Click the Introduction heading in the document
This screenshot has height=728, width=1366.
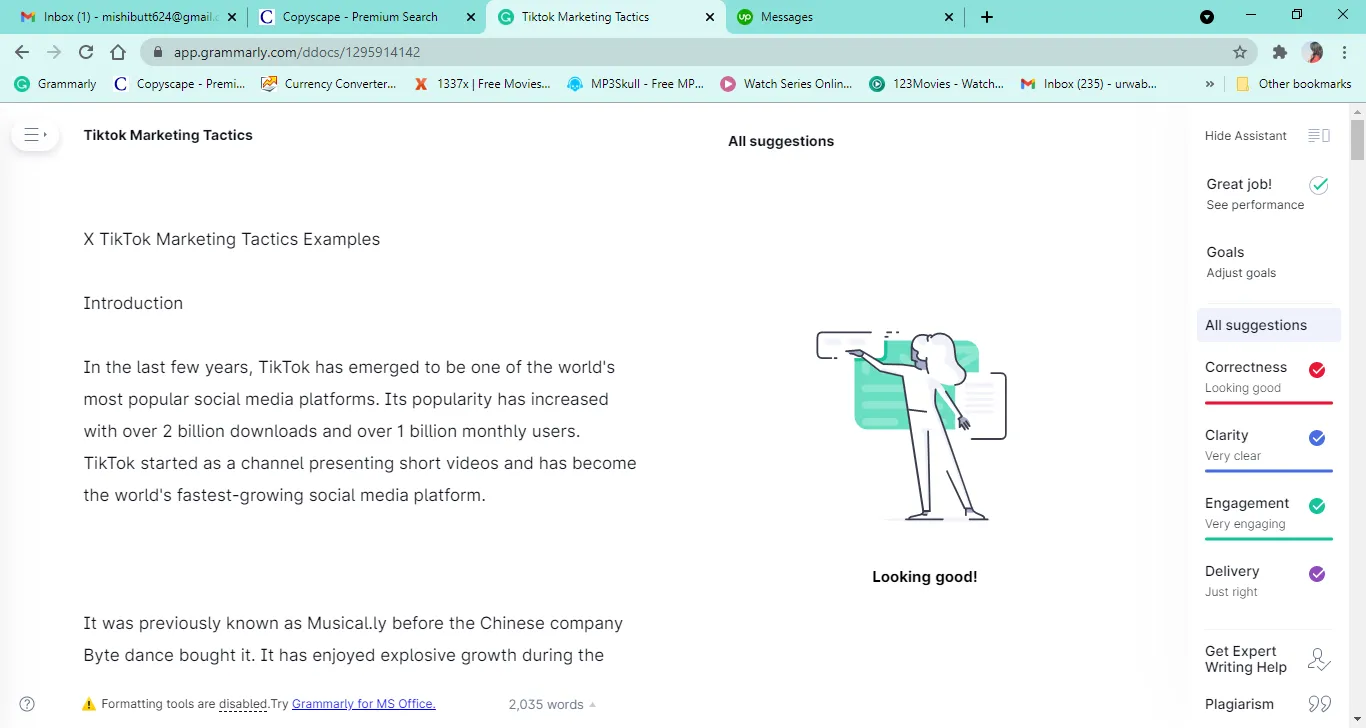click(x=133, y=303)
